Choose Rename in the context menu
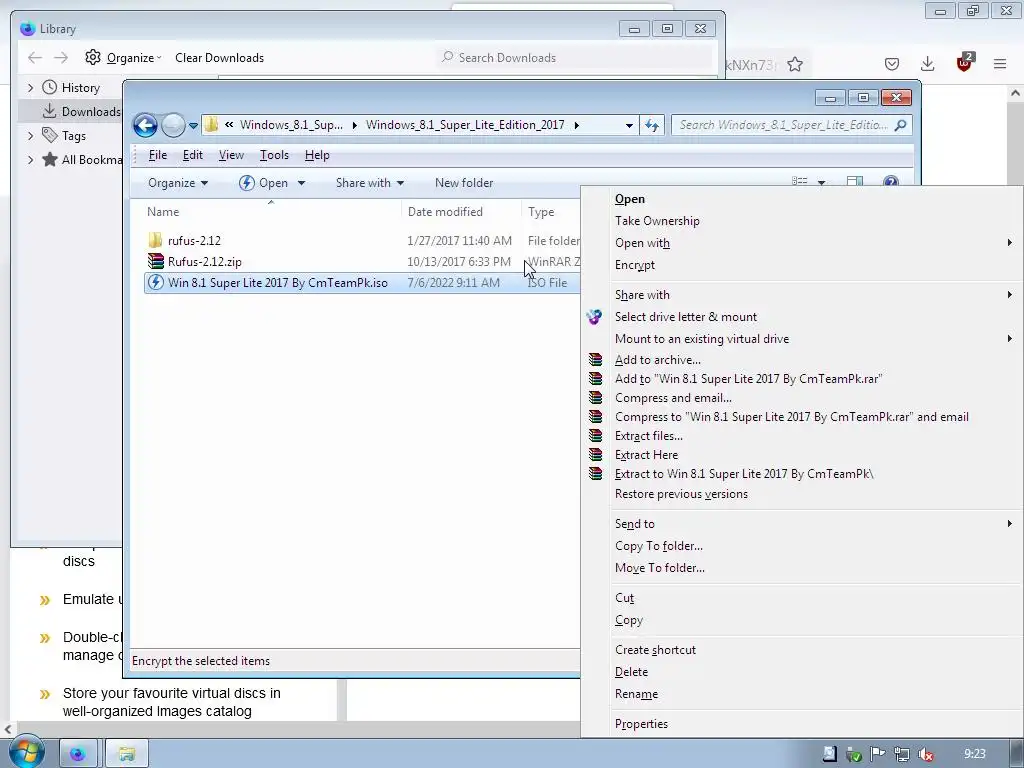 [636, 694]
